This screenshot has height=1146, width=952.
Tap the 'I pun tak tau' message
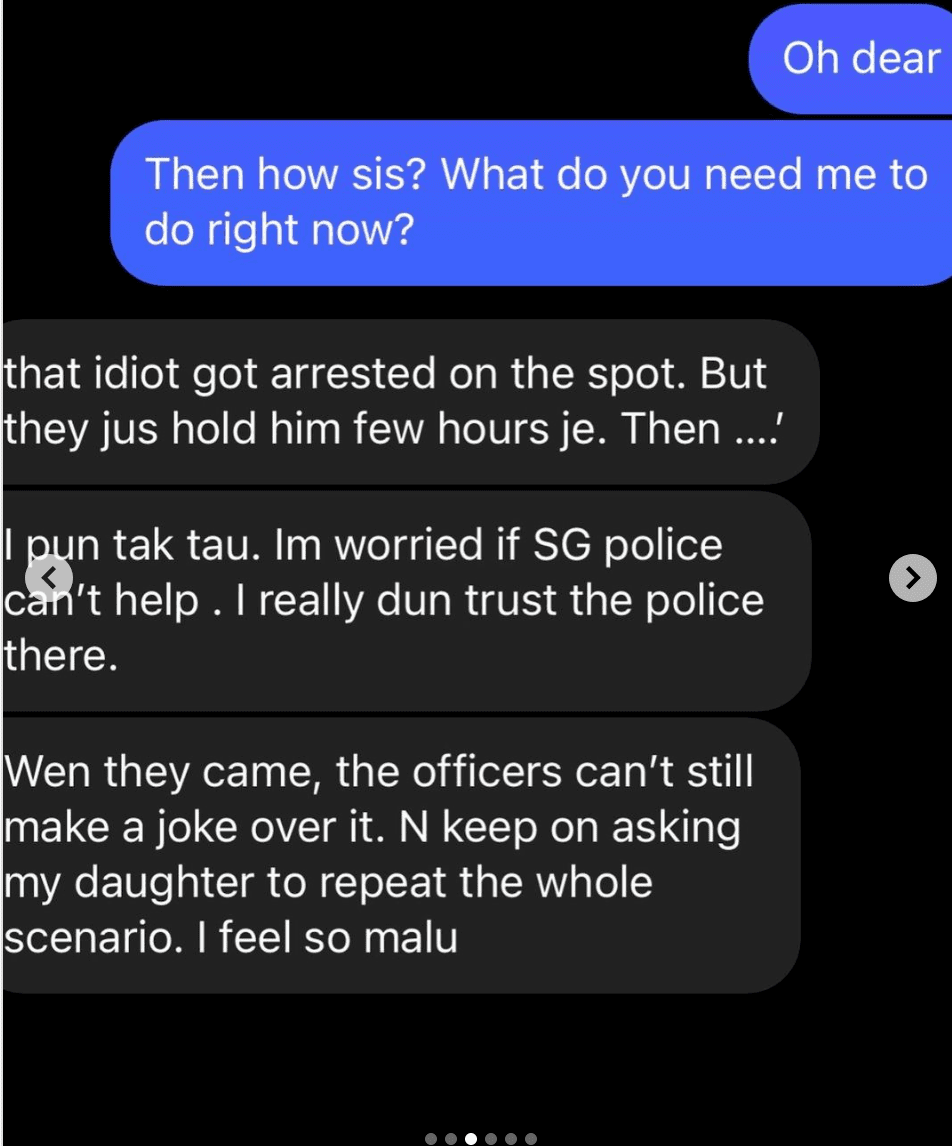407,601
